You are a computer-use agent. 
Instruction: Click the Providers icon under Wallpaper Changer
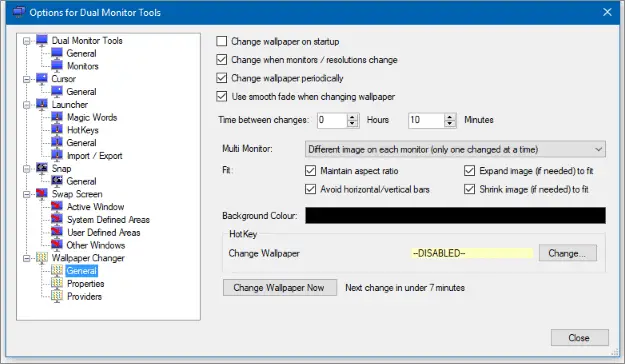(x=57, y=296)
